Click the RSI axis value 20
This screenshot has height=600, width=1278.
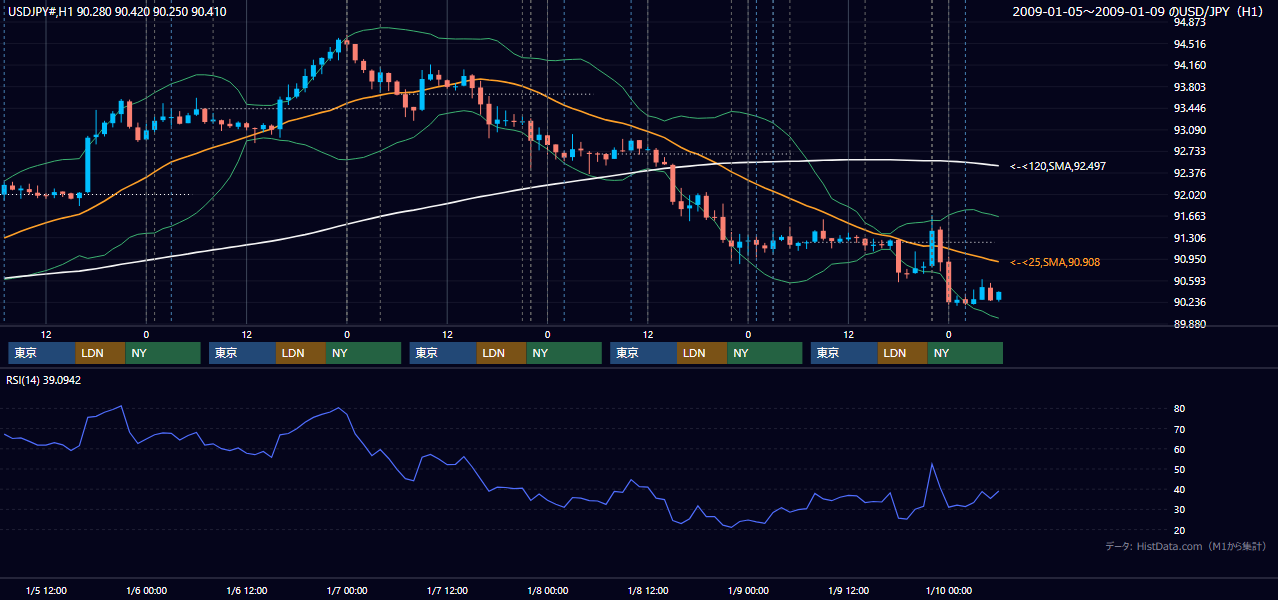tap(1180, 530)
